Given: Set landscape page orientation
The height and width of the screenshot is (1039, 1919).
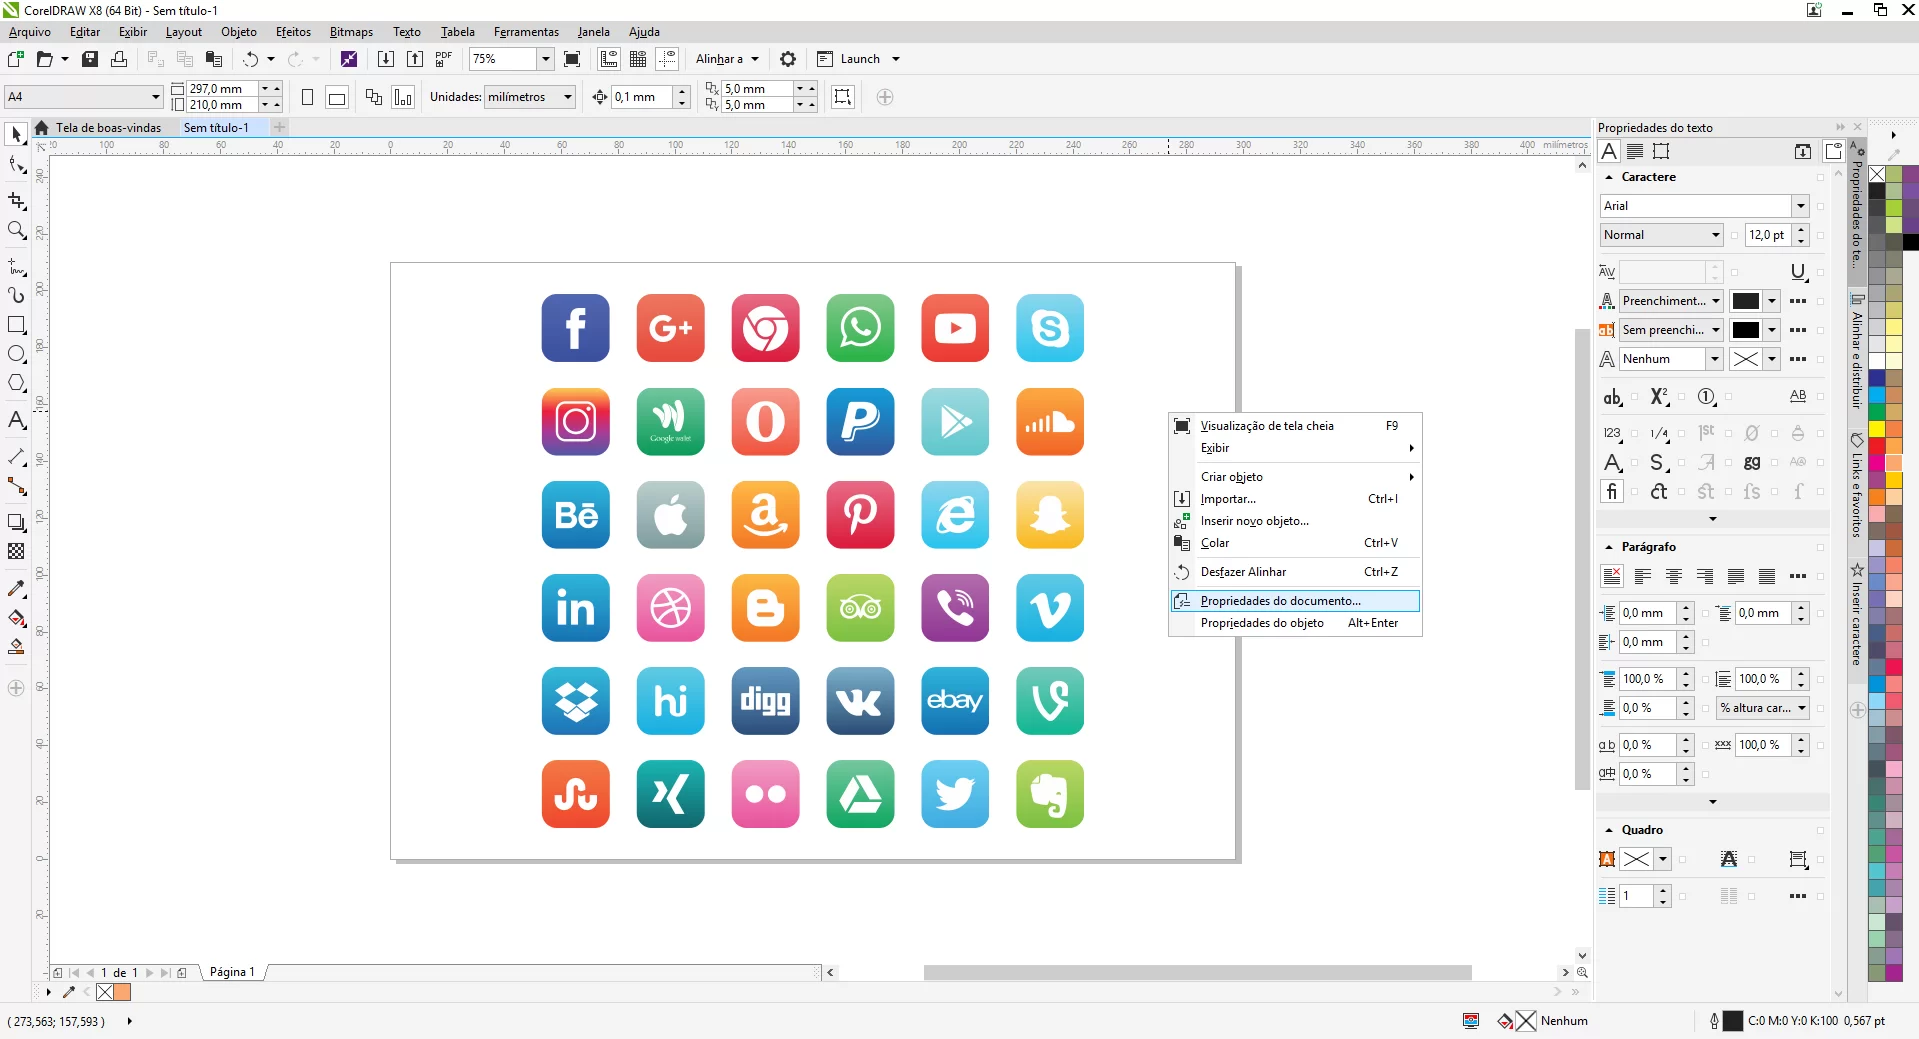Looking at the screenshot, I should pyautogui.click(x=337, y=97).
